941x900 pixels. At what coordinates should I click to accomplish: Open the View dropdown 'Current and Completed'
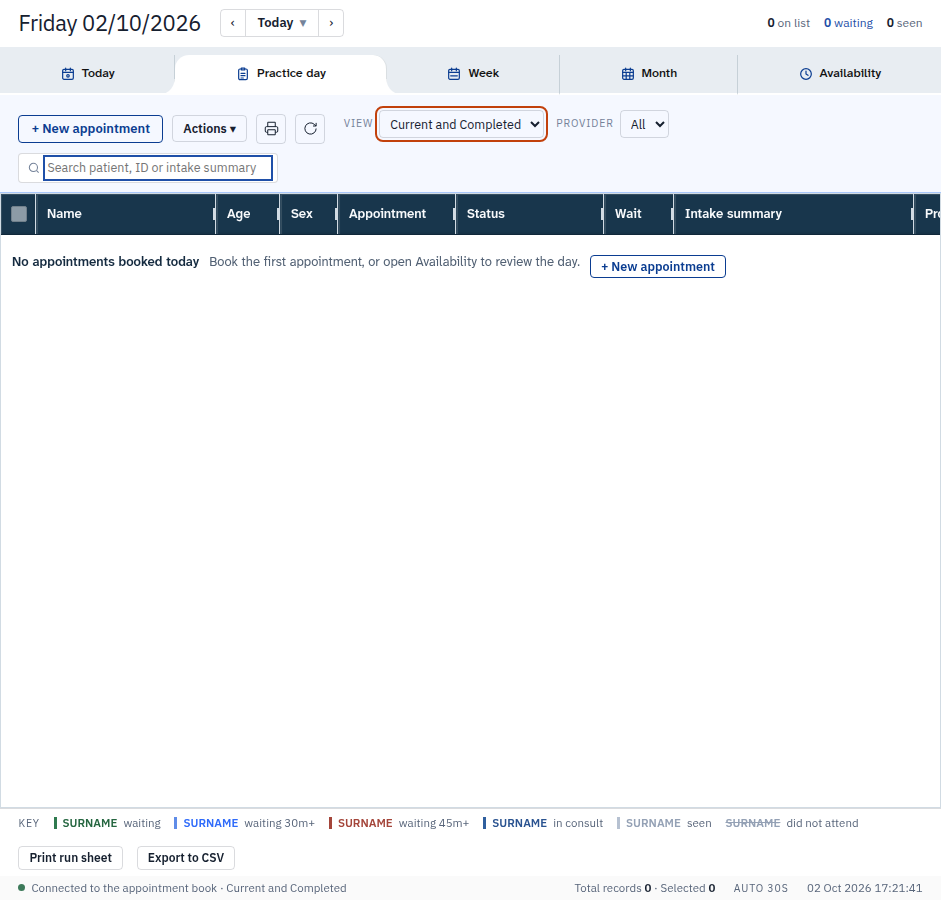[x=461, y=124]
